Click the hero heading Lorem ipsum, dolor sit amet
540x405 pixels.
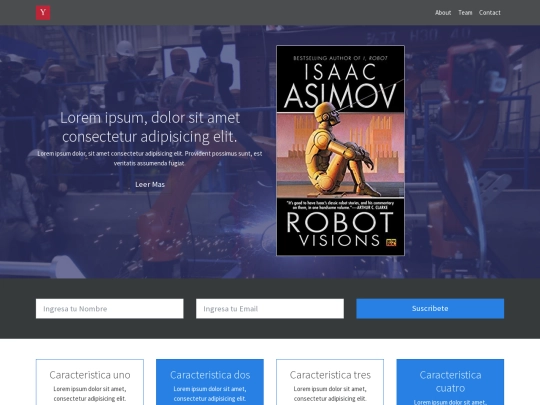click(150, 127)
